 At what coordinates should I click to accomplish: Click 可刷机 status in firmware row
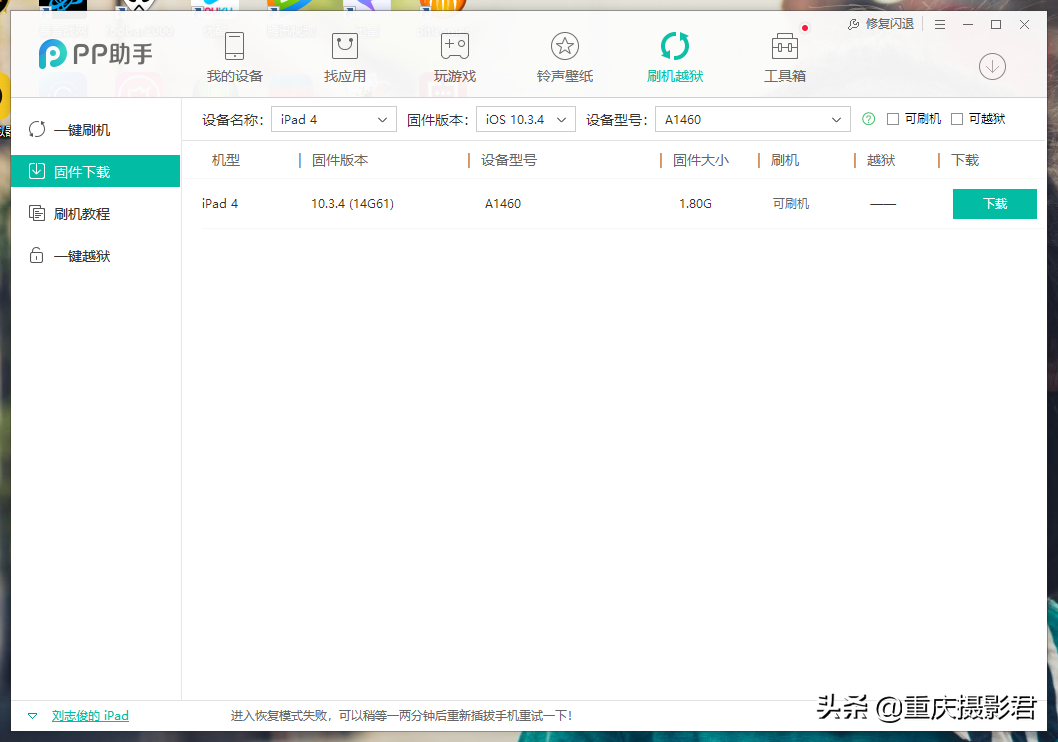click(x=791, y=204)
